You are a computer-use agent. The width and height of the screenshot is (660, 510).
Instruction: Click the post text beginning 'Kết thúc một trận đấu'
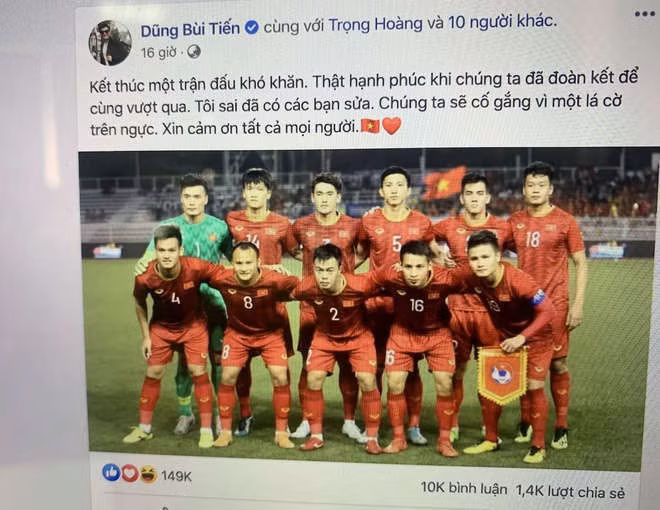[364, 104]
